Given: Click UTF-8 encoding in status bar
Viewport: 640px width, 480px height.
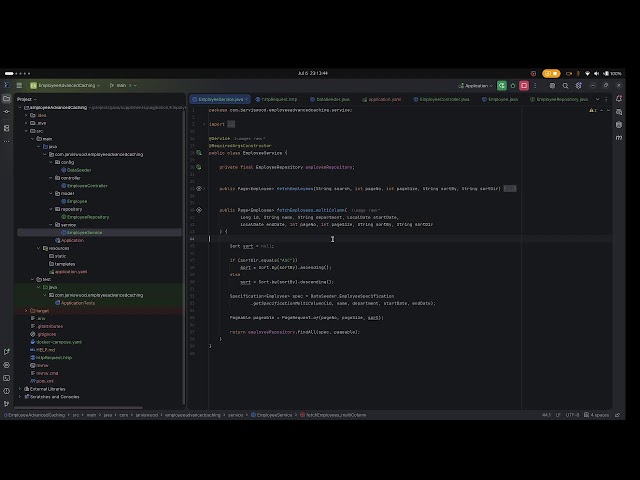Looking at the screenshot, I should coord(572,415).
